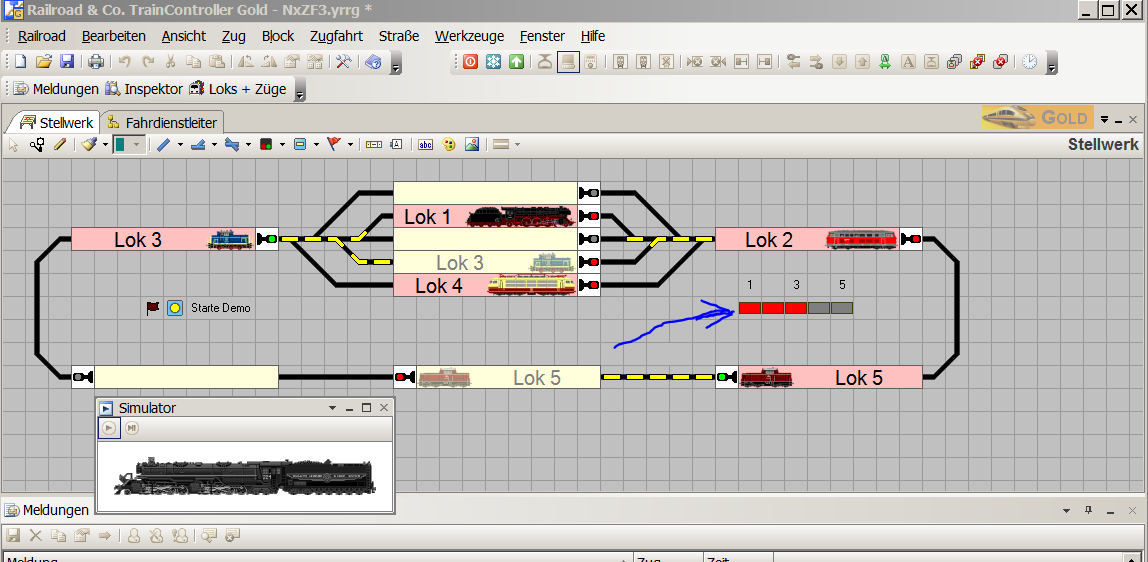Click the Loks + Züge button
Image resolution: width=1148 pixels, height=562 pixels.
point(238,89)
